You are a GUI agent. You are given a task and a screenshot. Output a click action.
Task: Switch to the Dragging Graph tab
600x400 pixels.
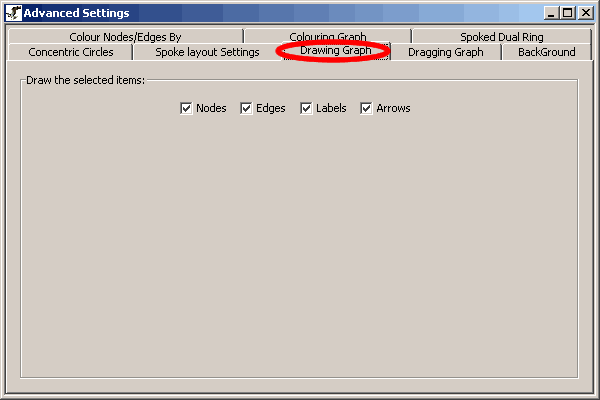[x=445, y=52]
